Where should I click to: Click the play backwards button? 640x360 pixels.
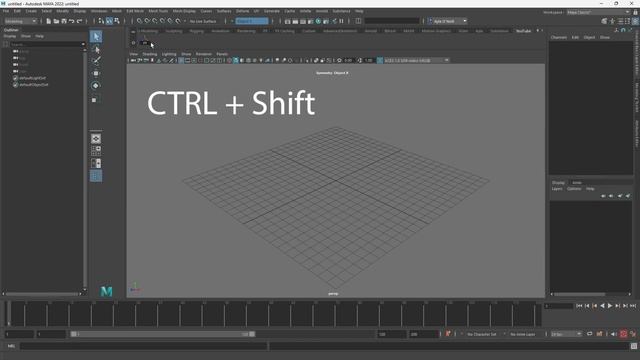[602, 306]
